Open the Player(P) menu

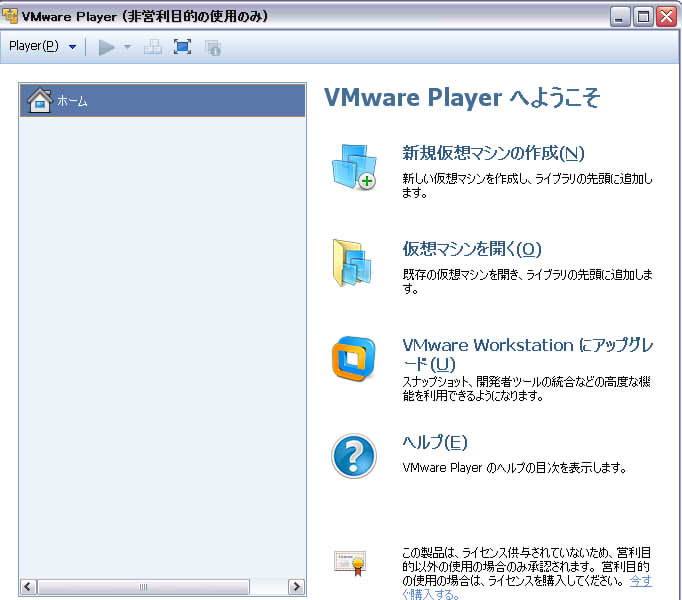33,46
